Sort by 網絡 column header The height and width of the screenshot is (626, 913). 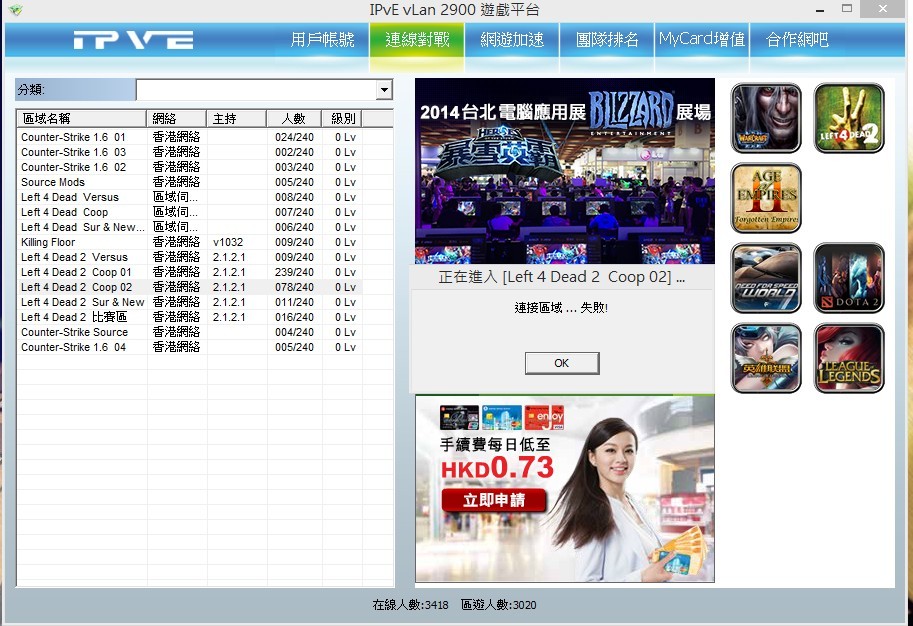click(176, 119)
